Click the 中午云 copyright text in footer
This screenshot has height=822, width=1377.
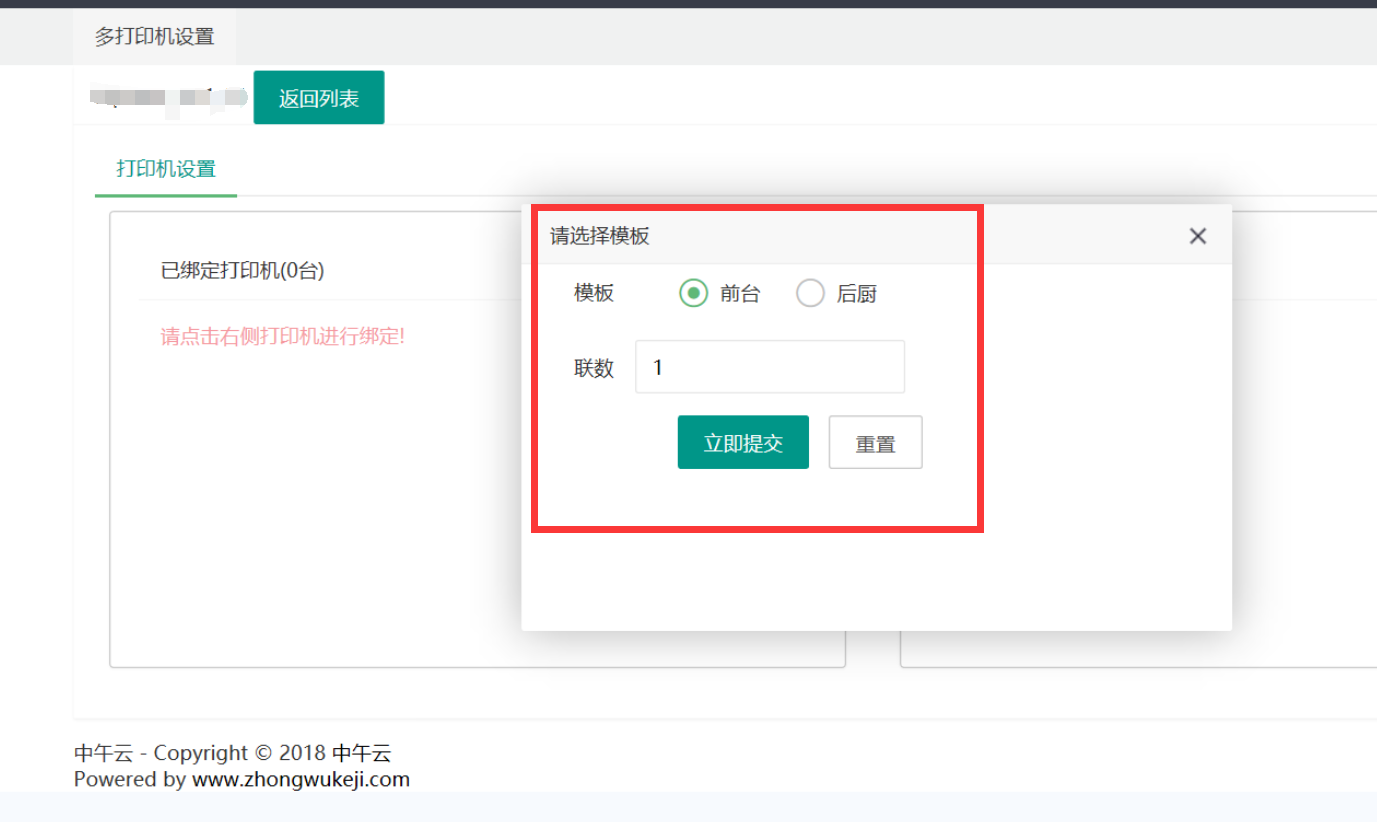(232, 753)
